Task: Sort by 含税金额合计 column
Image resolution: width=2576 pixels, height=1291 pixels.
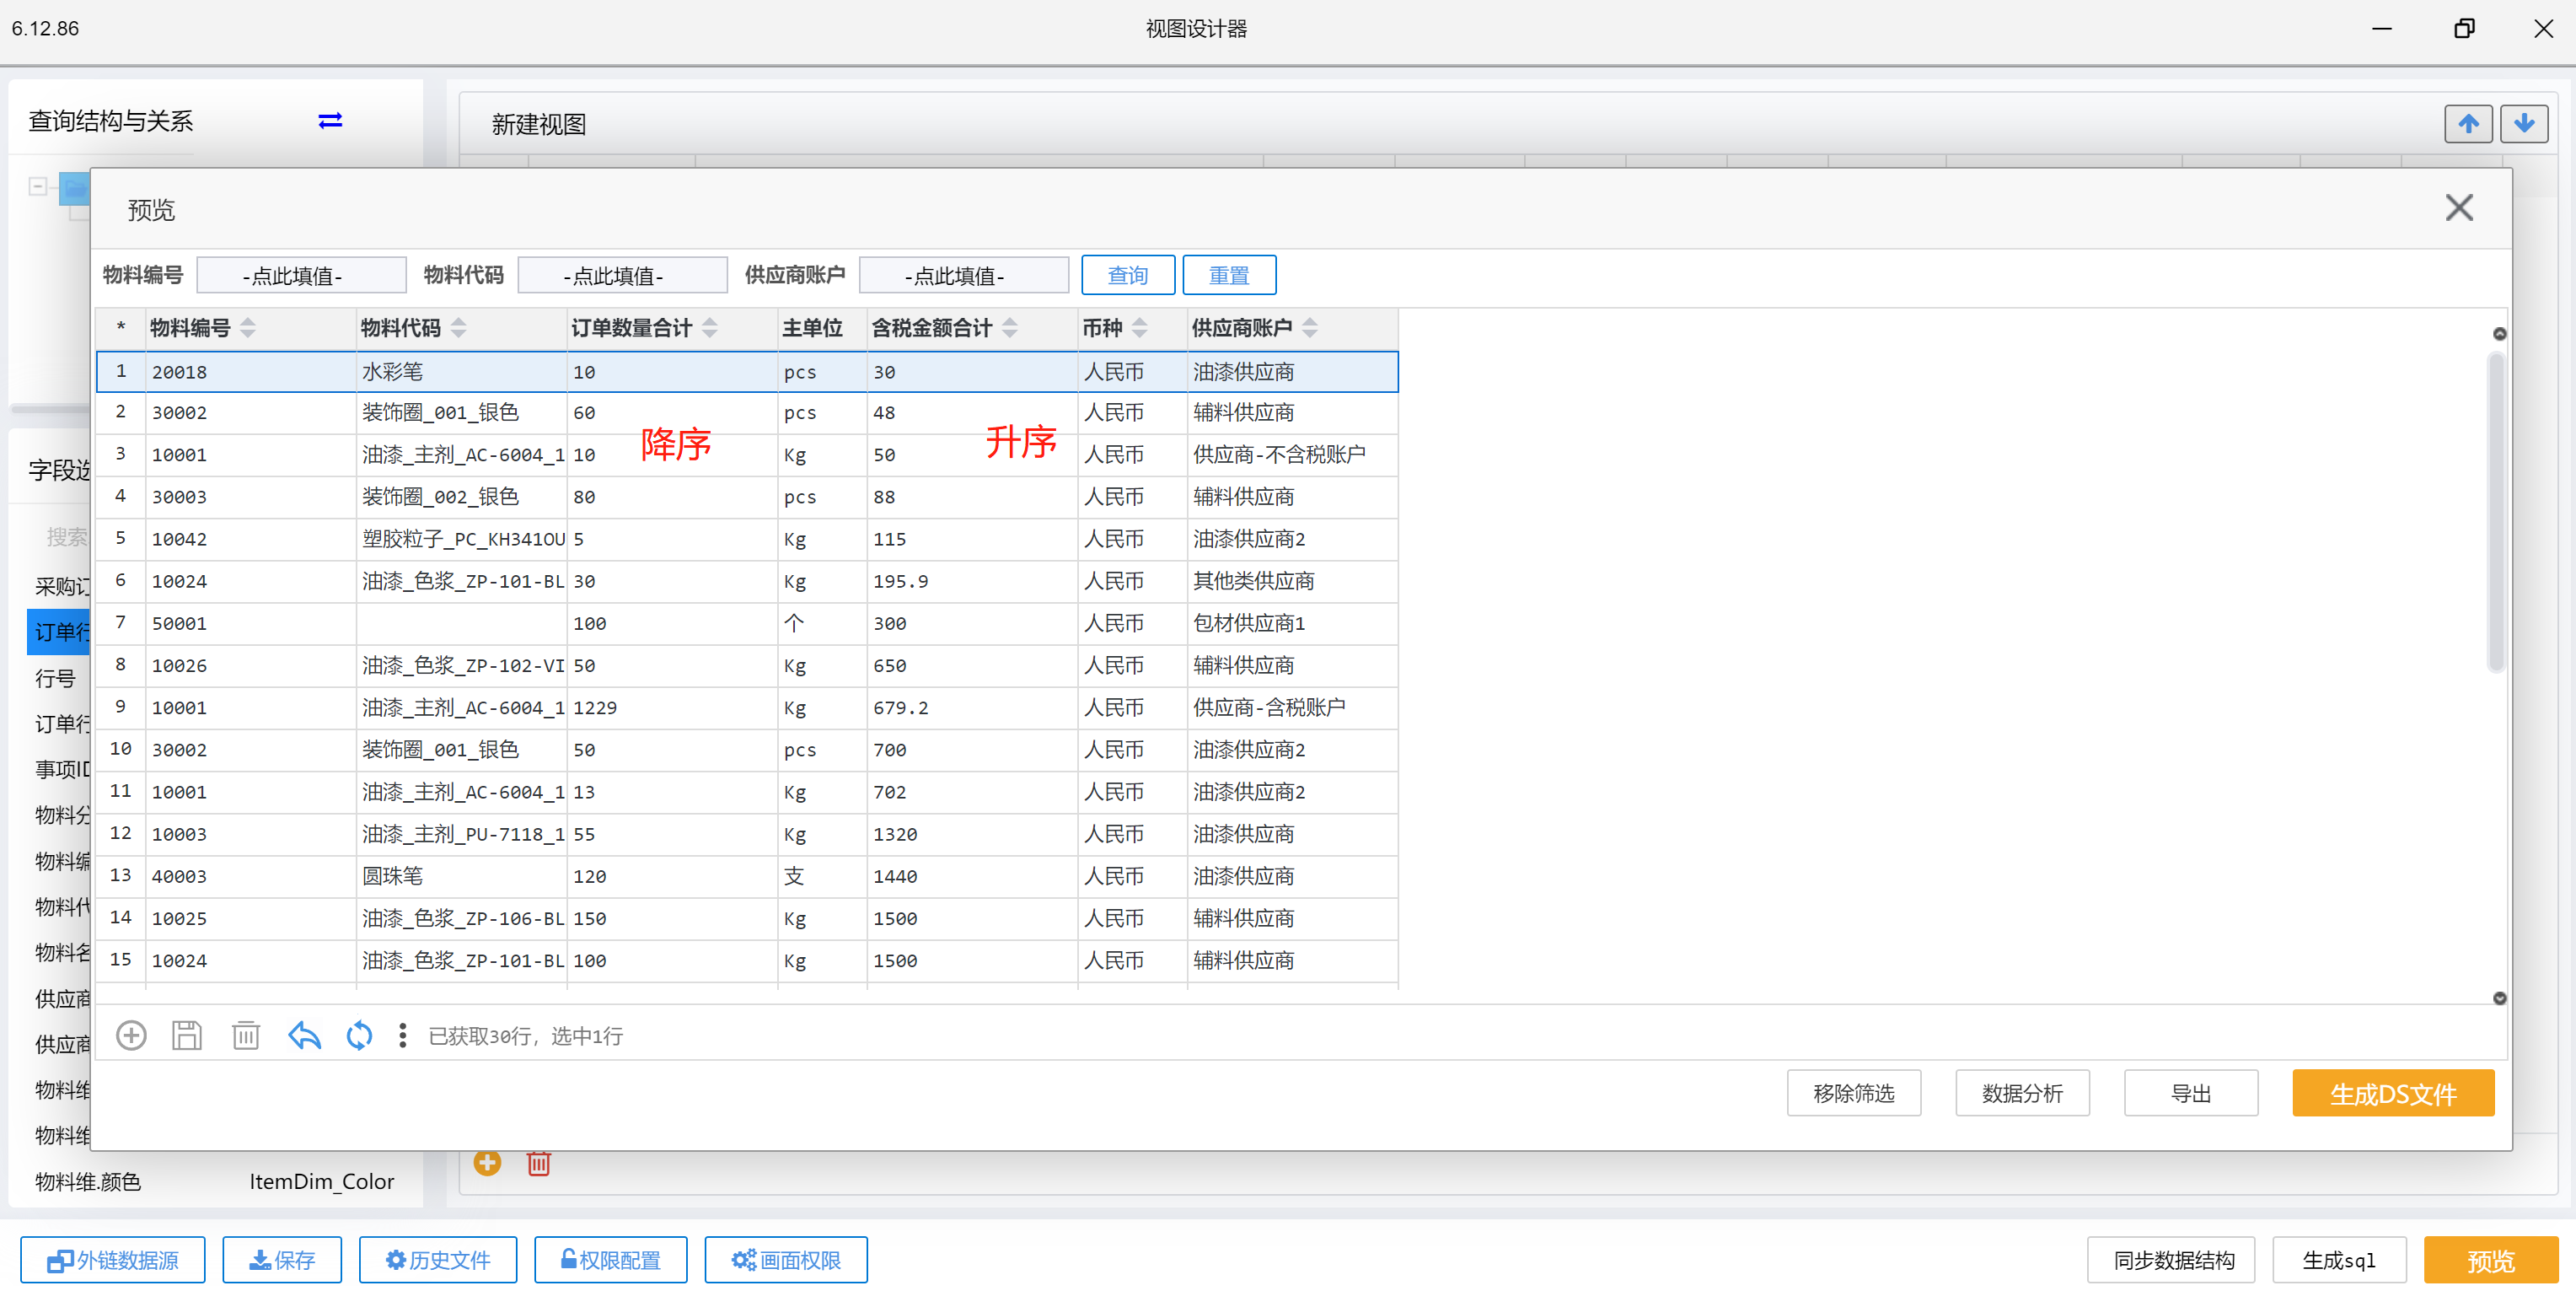Action: pyautogui.click(x=1010, y=328)
